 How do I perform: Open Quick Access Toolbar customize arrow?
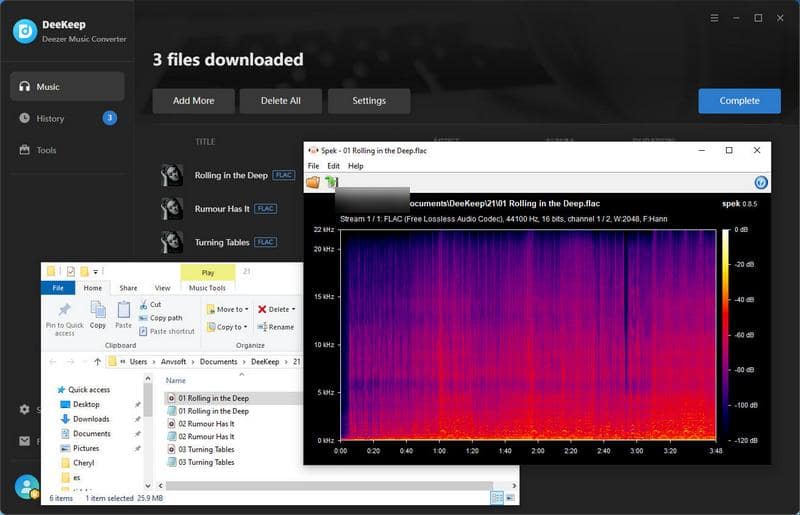(x=95, y=272)
